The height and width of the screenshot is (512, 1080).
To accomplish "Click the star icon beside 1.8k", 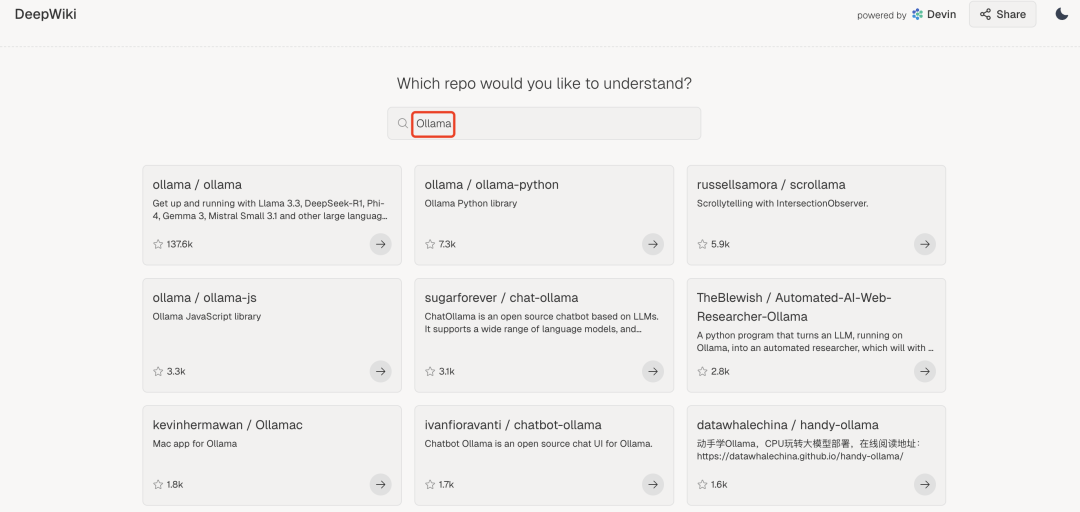I will 158,484.
